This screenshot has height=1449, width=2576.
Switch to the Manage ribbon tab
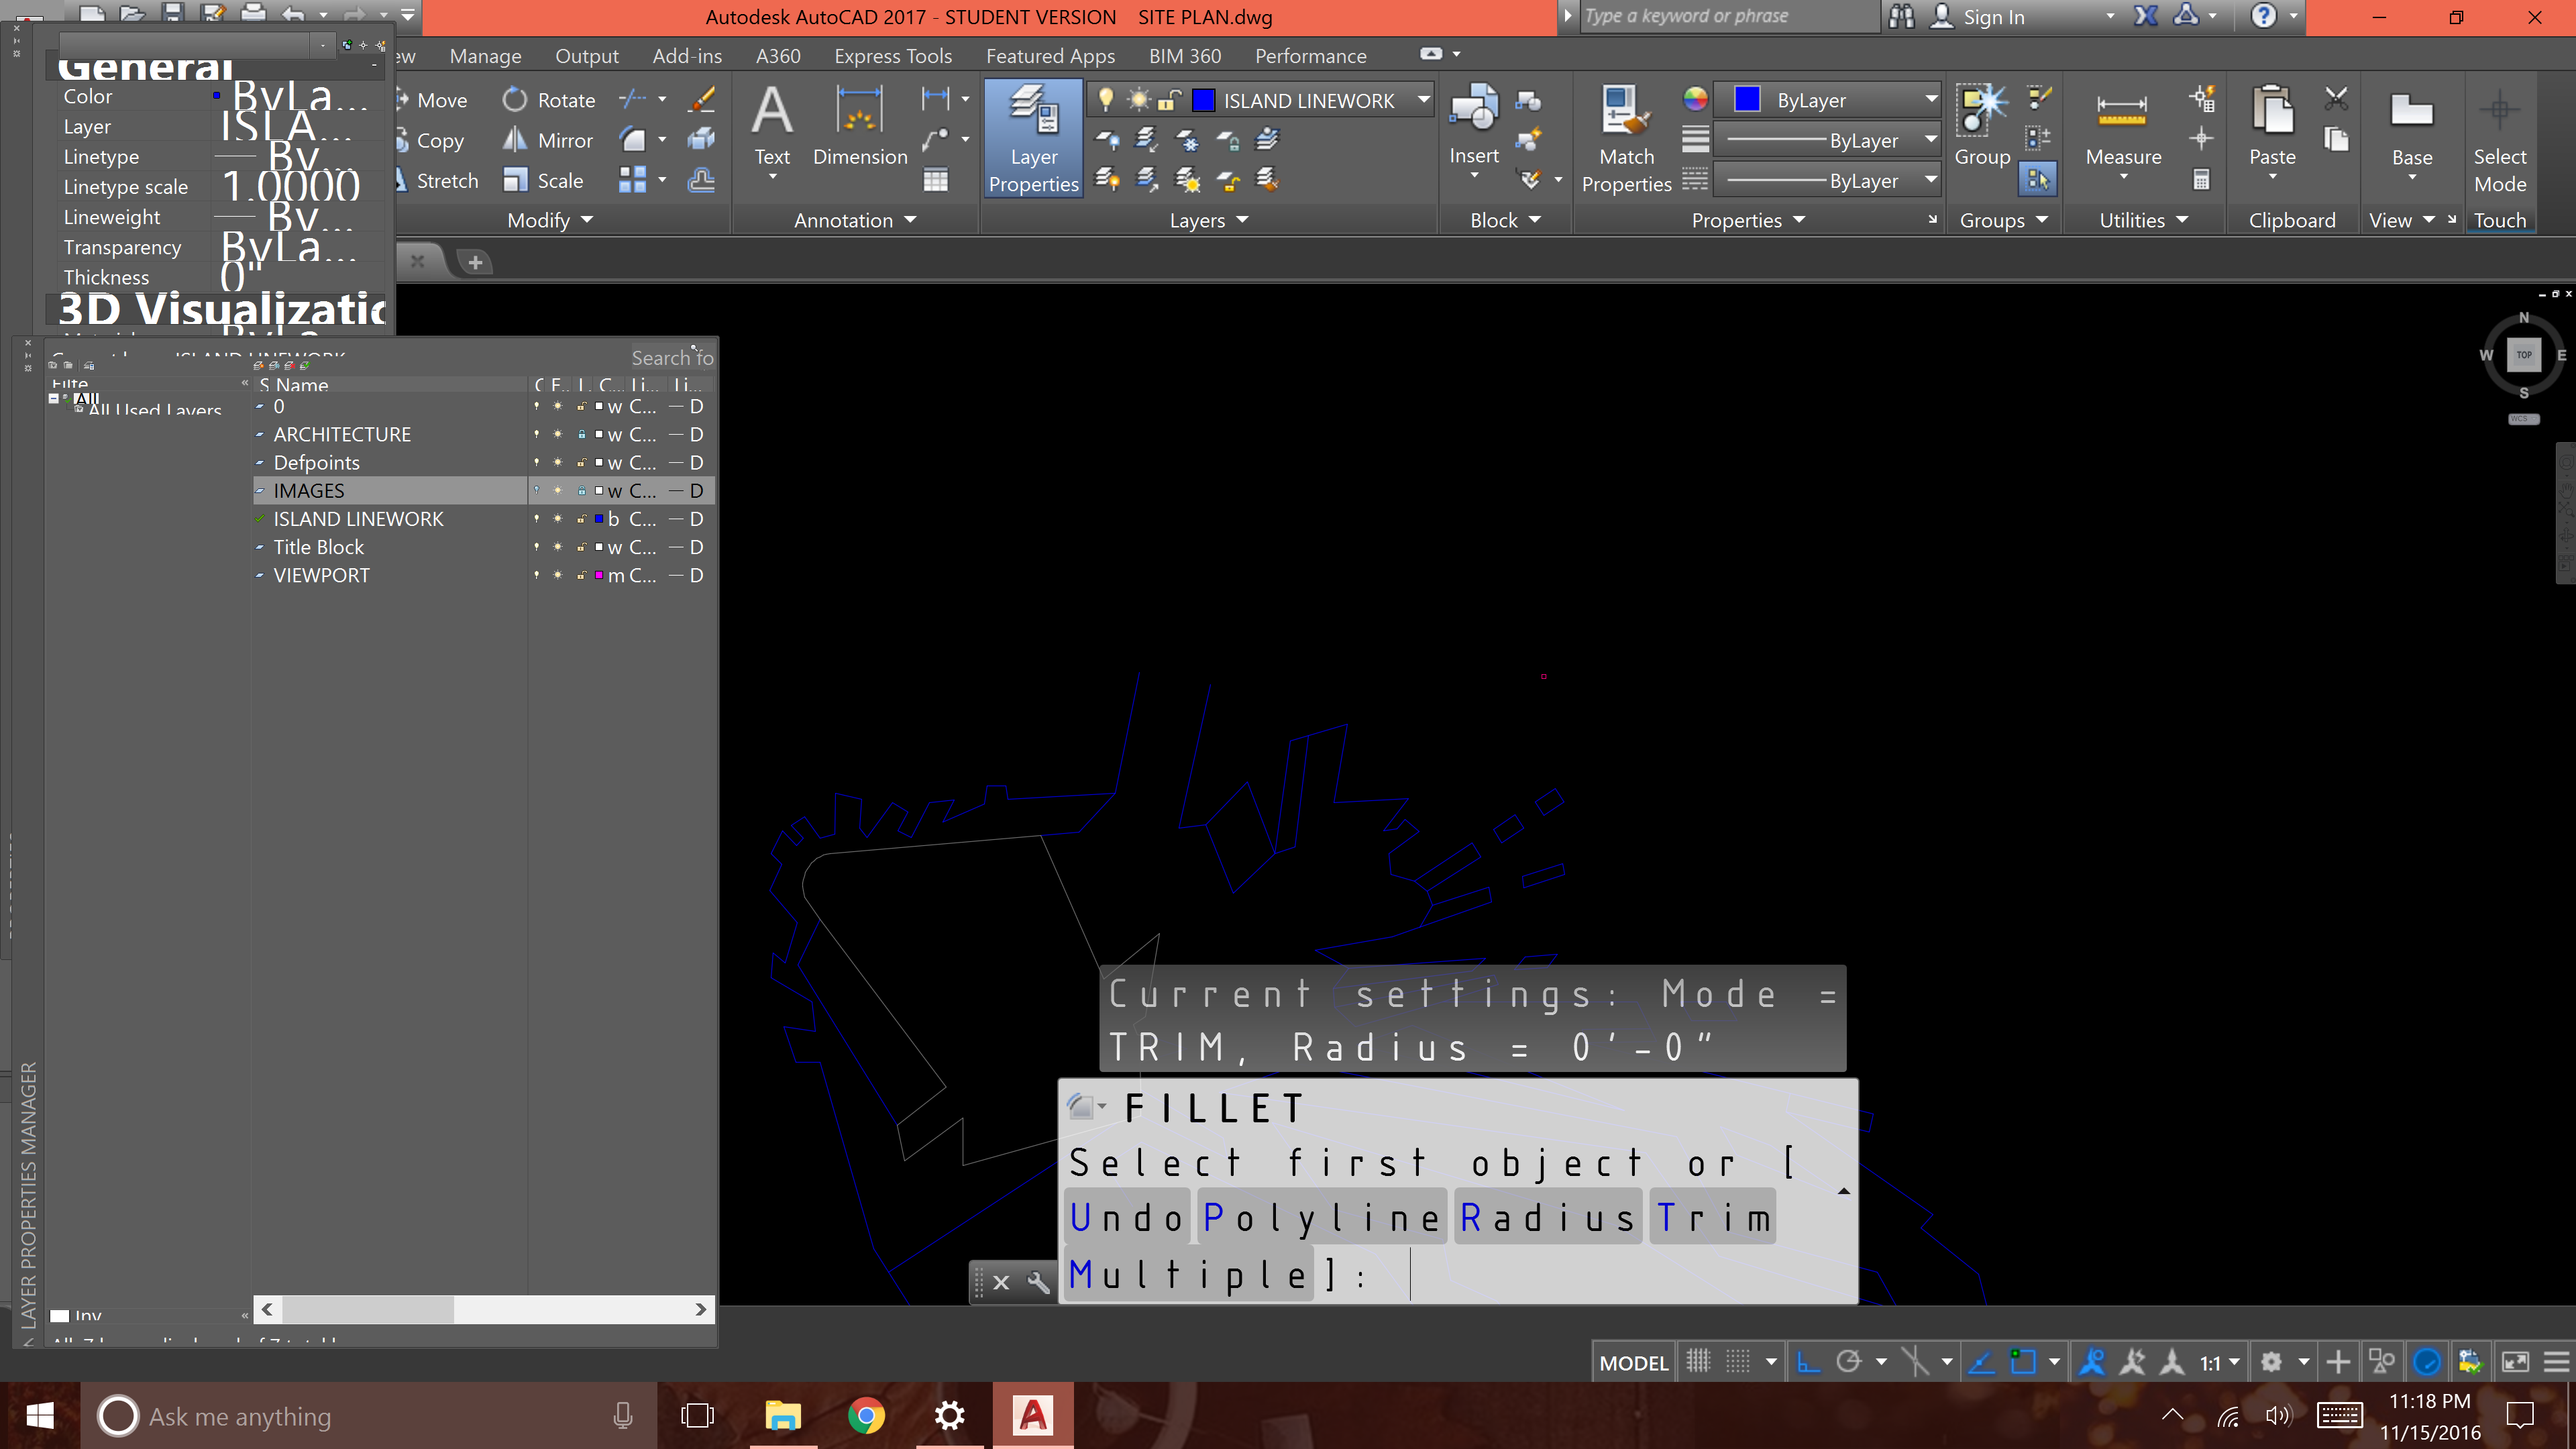pyautogui.click(x=485, y=56)
